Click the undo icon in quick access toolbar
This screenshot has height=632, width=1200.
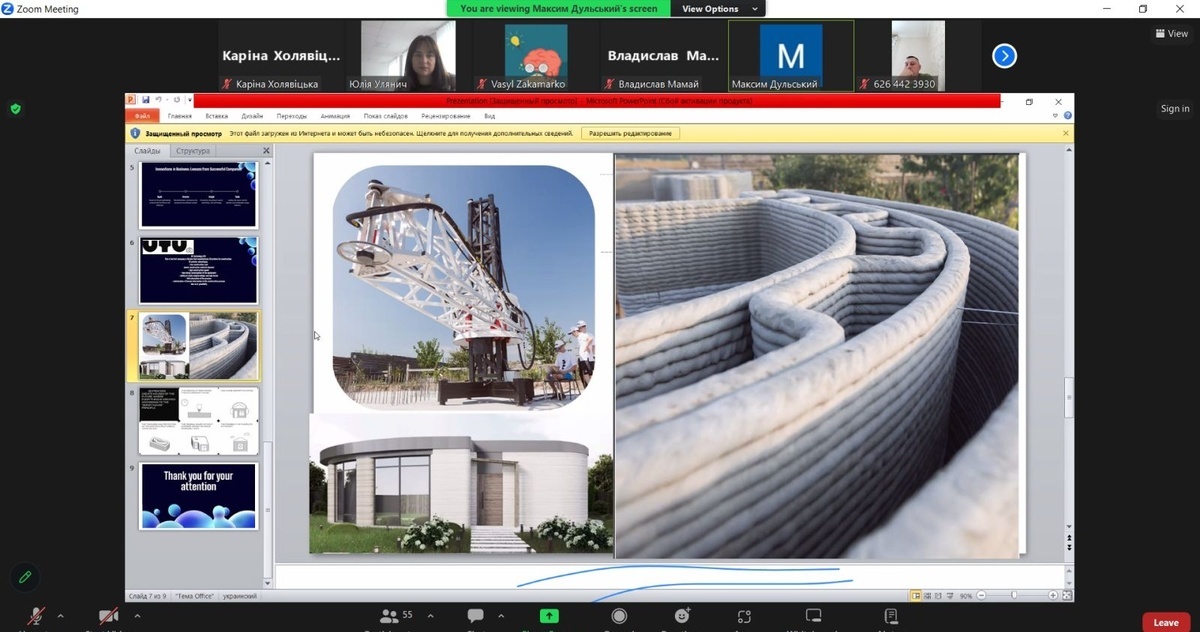pyautogui.click(x=158, y=100)
